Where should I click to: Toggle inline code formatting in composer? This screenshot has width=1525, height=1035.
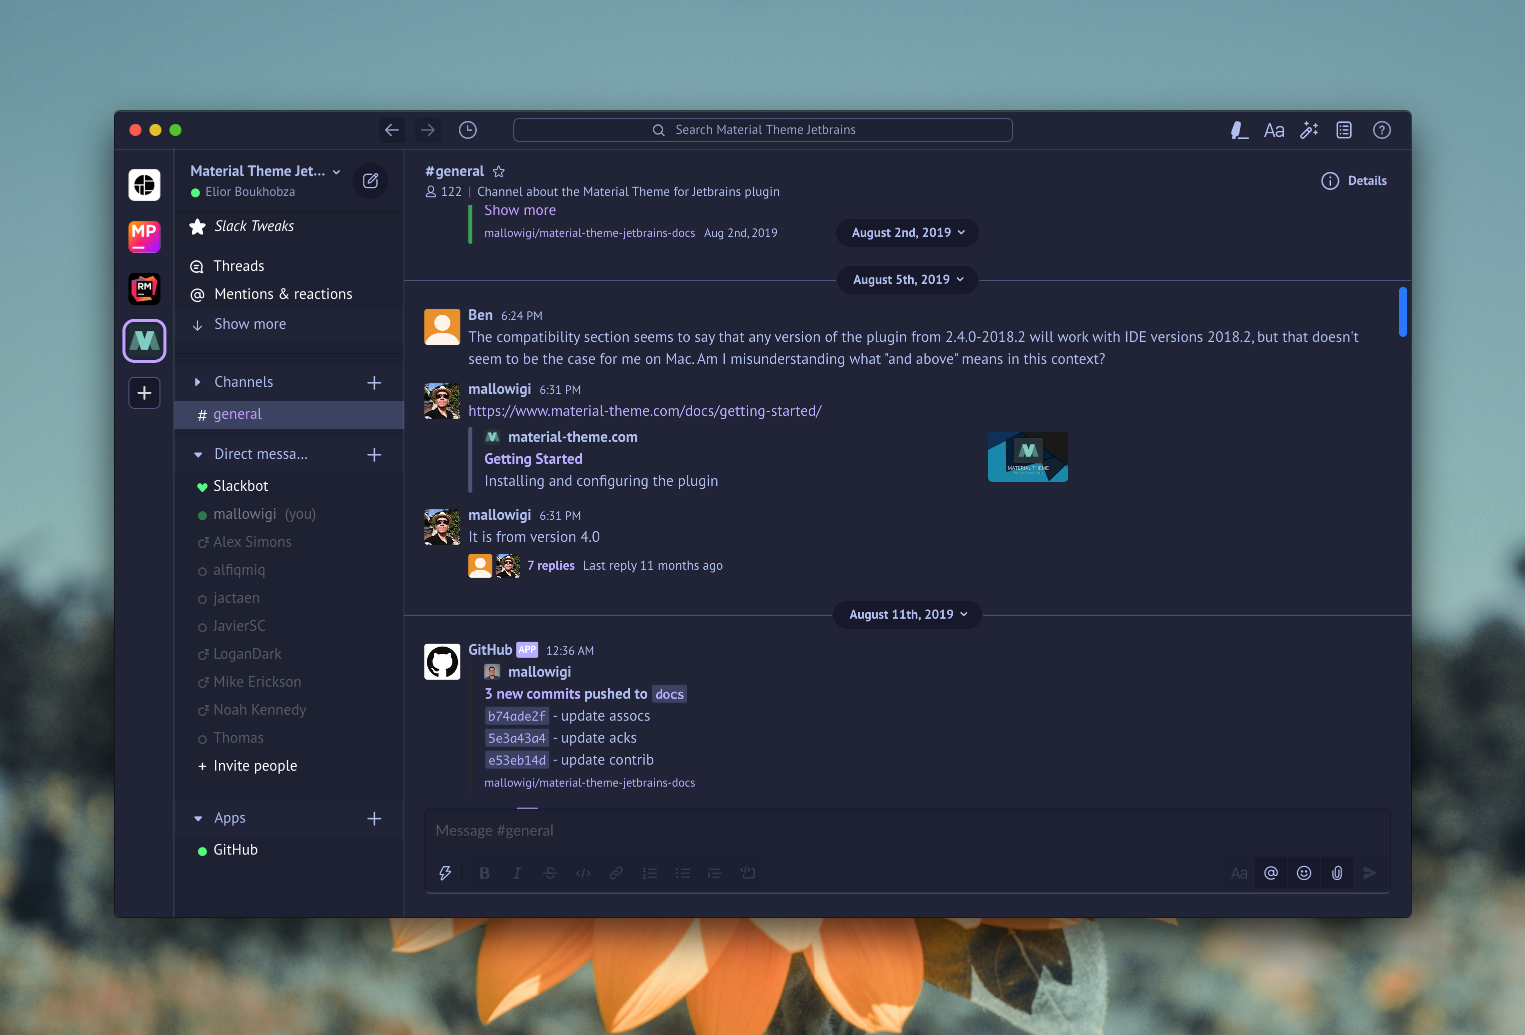pyautogui.click(x=583, y=873)
